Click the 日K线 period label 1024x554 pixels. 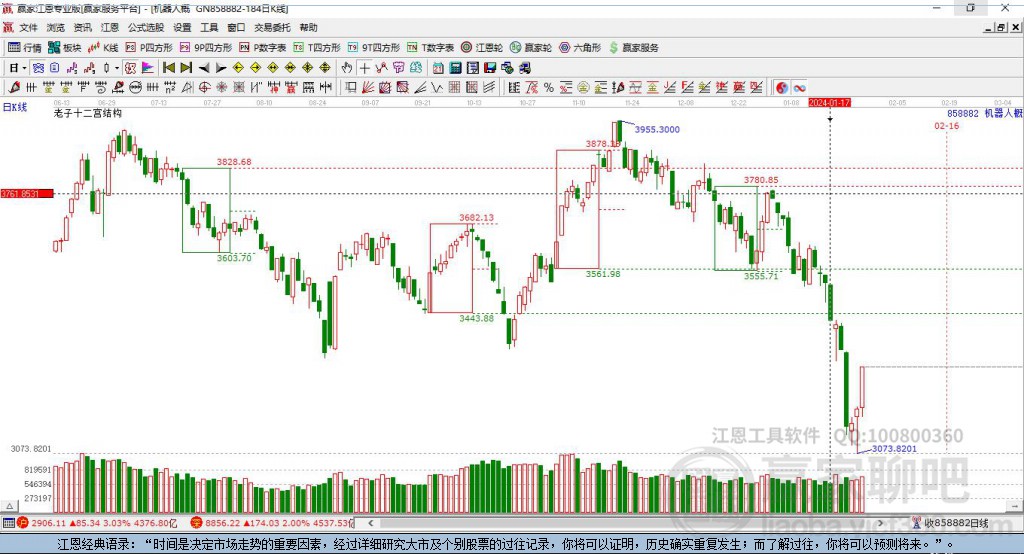15,107
